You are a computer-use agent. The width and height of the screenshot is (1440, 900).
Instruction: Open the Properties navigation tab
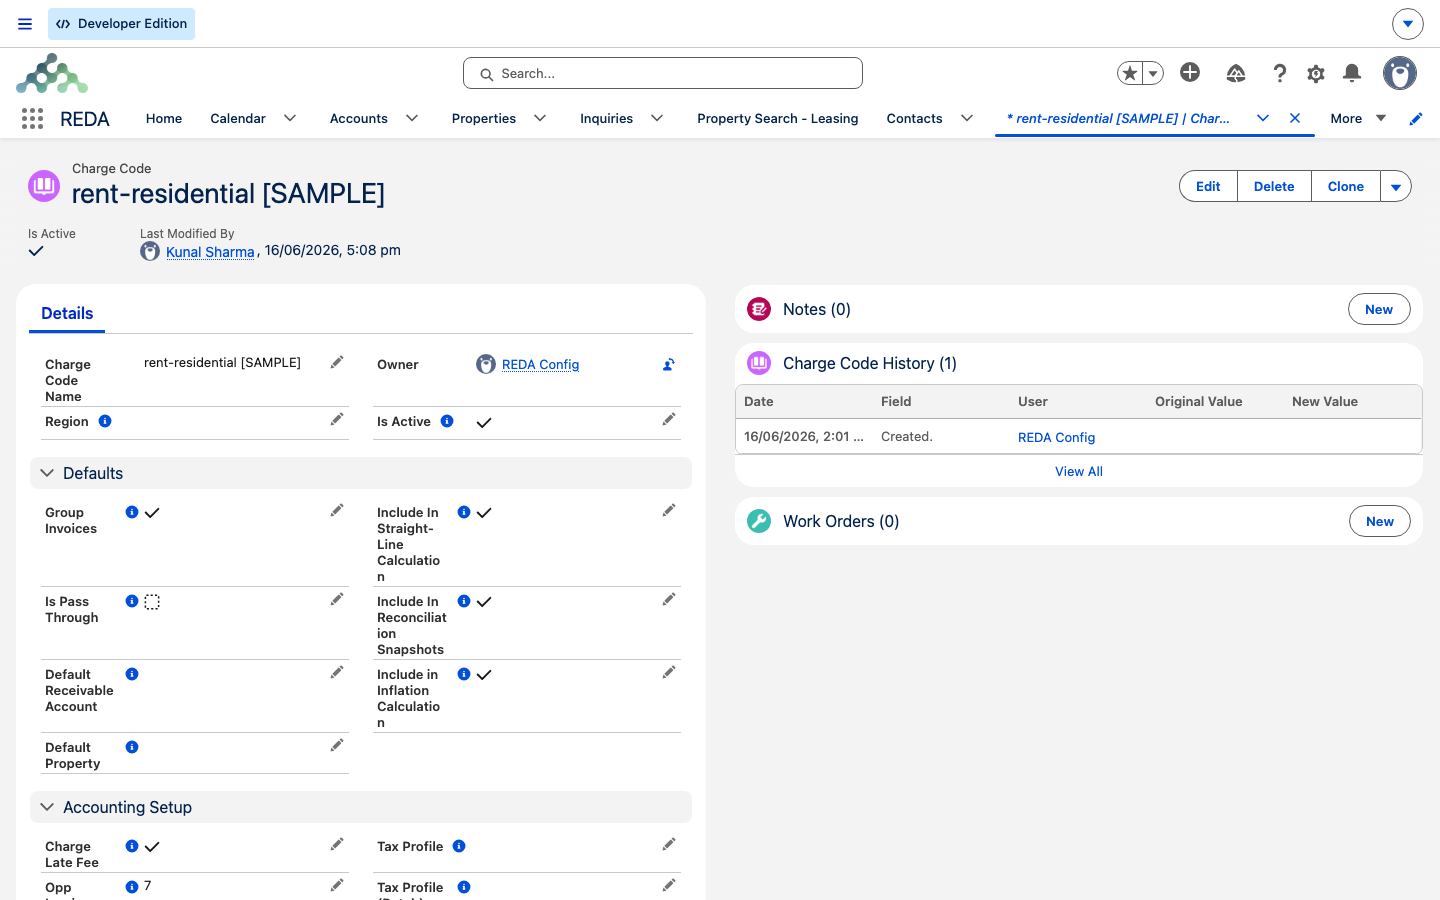pyautogui.click(x=484, y=118)
